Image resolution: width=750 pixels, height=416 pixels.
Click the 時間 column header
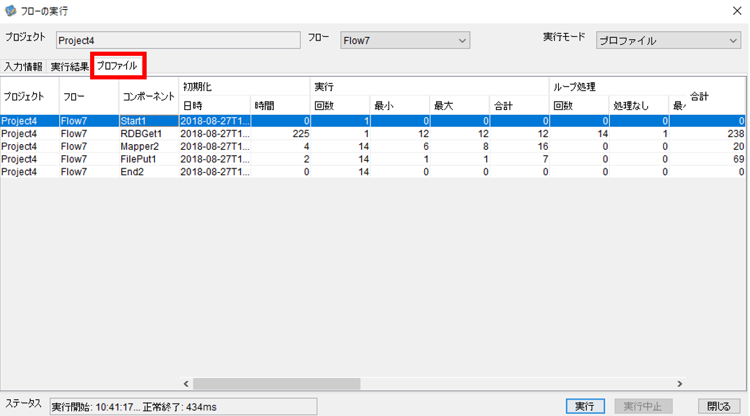(x=280, y=106)
